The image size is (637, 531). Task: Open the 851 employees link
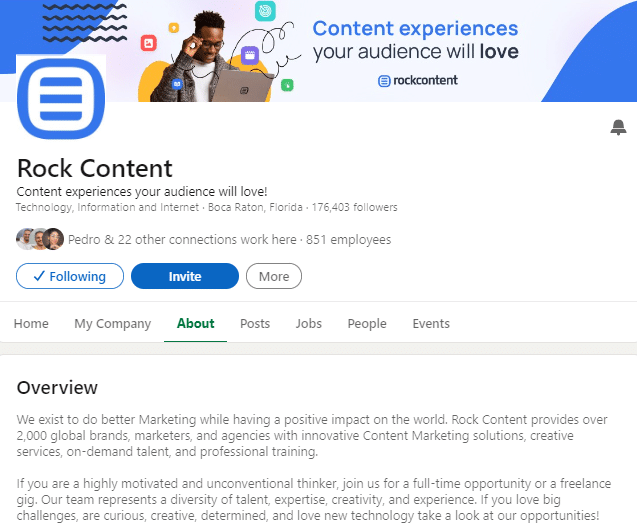tap(348, 240)
